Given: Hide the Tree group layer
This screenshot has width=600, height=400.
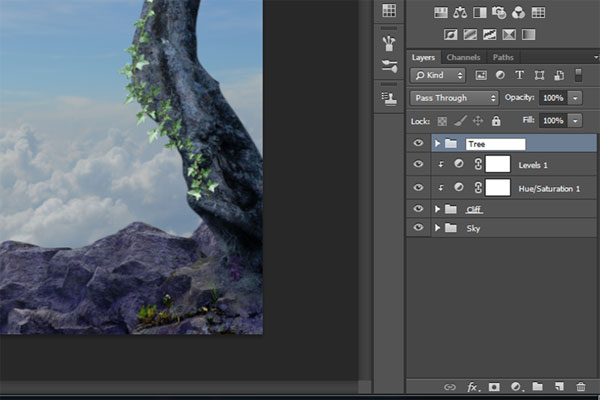Looking at the screenshot, I should (x=418, y=144).
